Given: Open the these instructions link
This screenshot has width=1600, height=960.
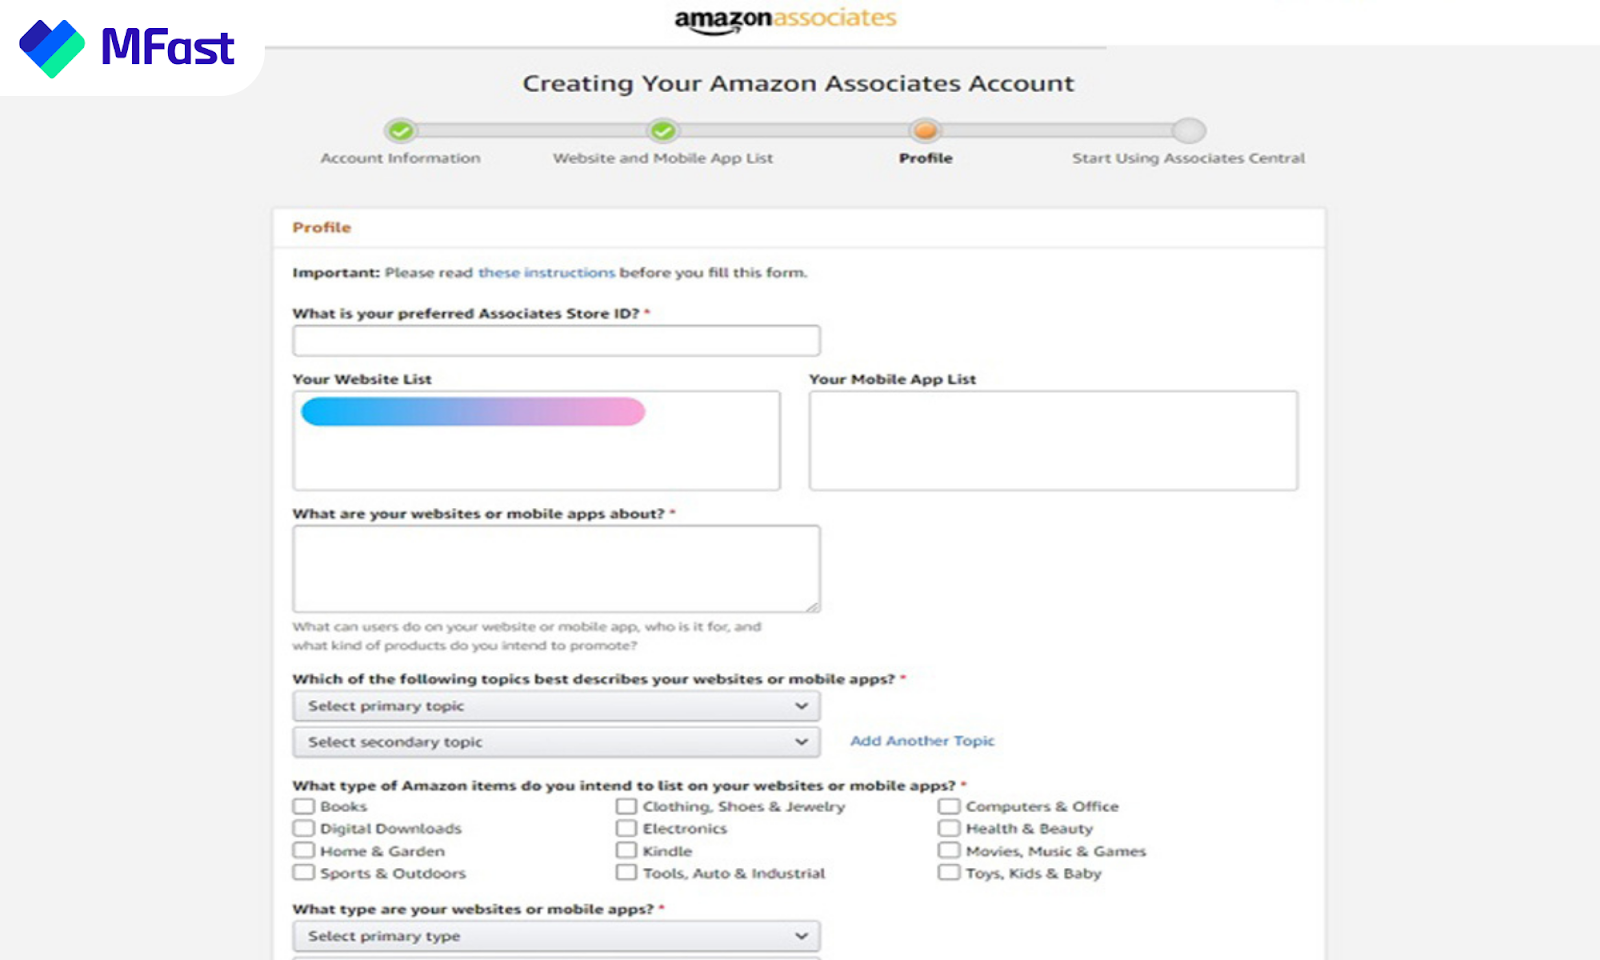Looking at the screenshot, I should (546, 272).
